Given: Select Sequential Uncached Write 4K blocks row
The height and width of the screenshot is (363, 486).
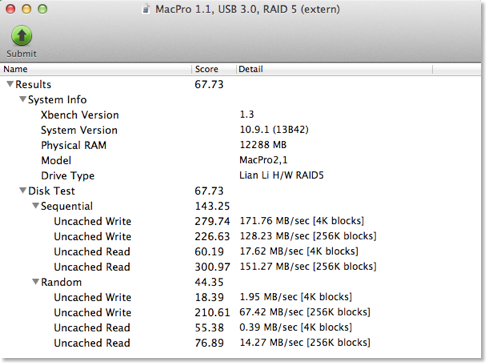Looking at the screenshot, I should click(240, 221).
